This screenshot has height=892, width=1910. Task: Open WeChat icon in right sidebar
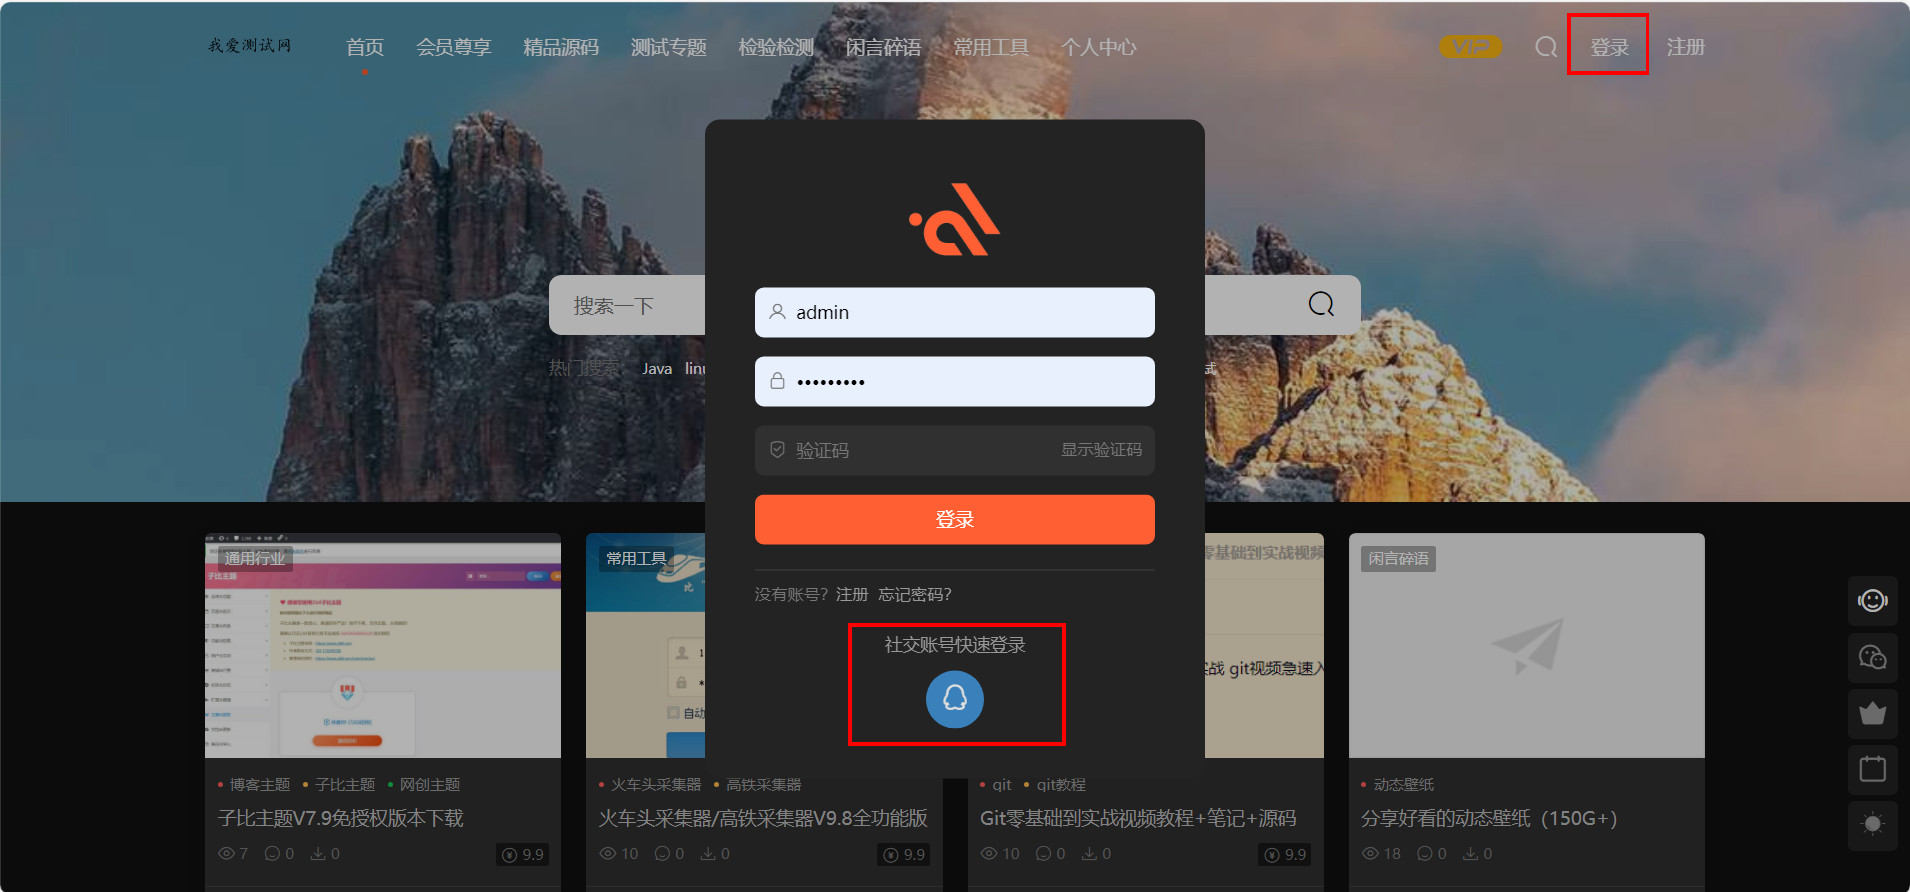click(x=1872, y=657)
